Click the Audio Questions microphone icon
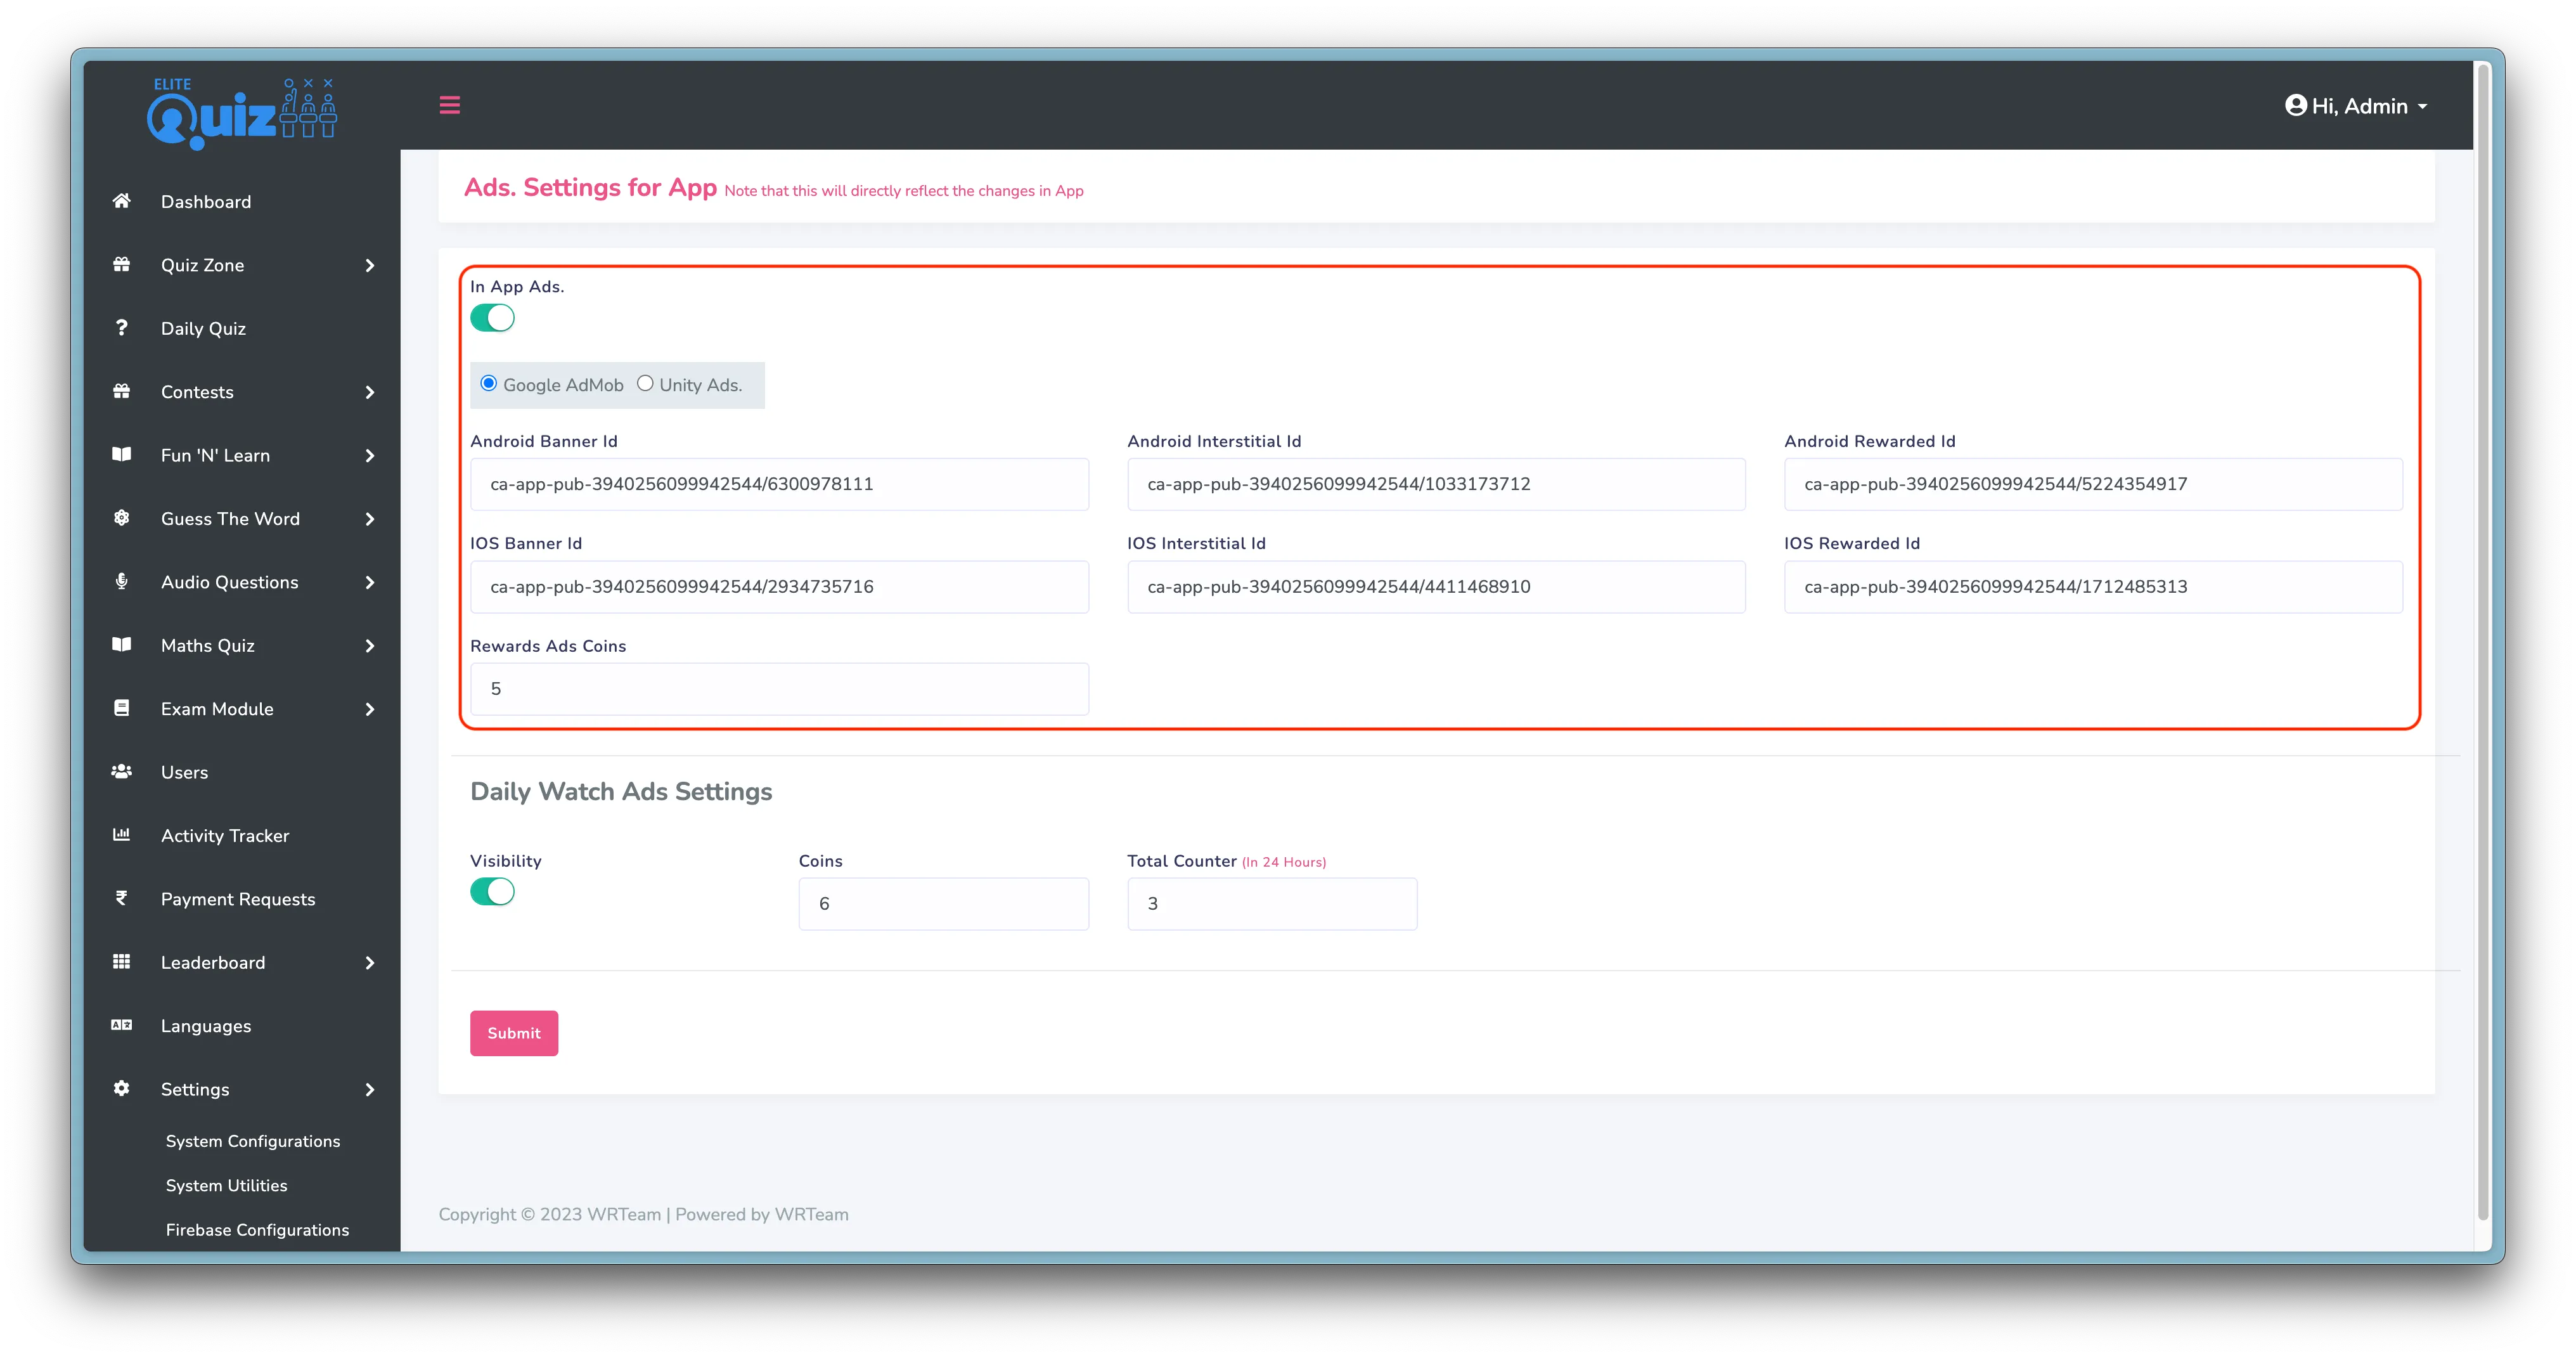Screen dimensions: 2576x1358 click(122, 581)
